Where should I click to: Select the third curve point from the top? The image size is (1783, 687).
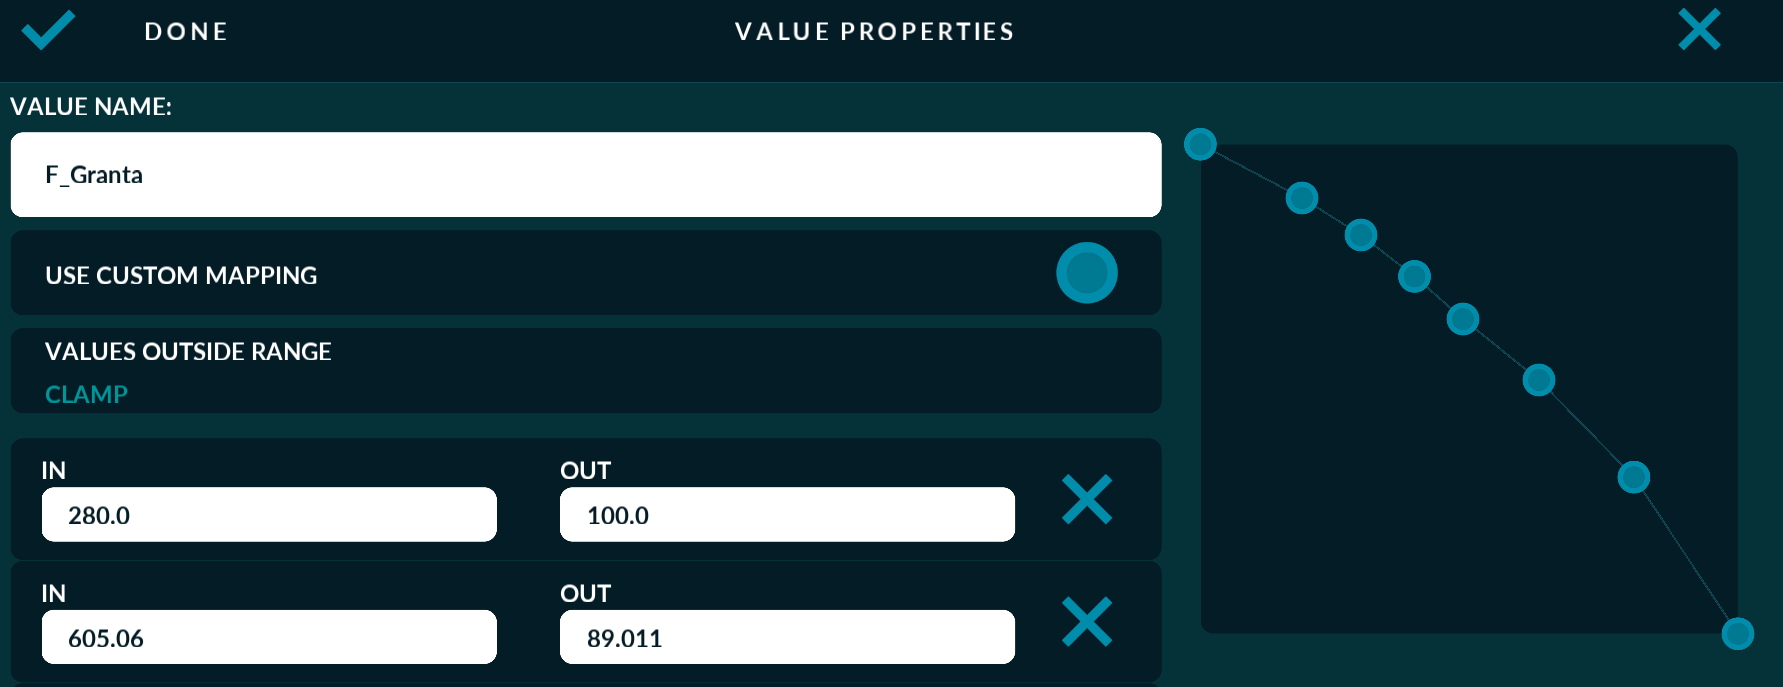pos(1361,235)
